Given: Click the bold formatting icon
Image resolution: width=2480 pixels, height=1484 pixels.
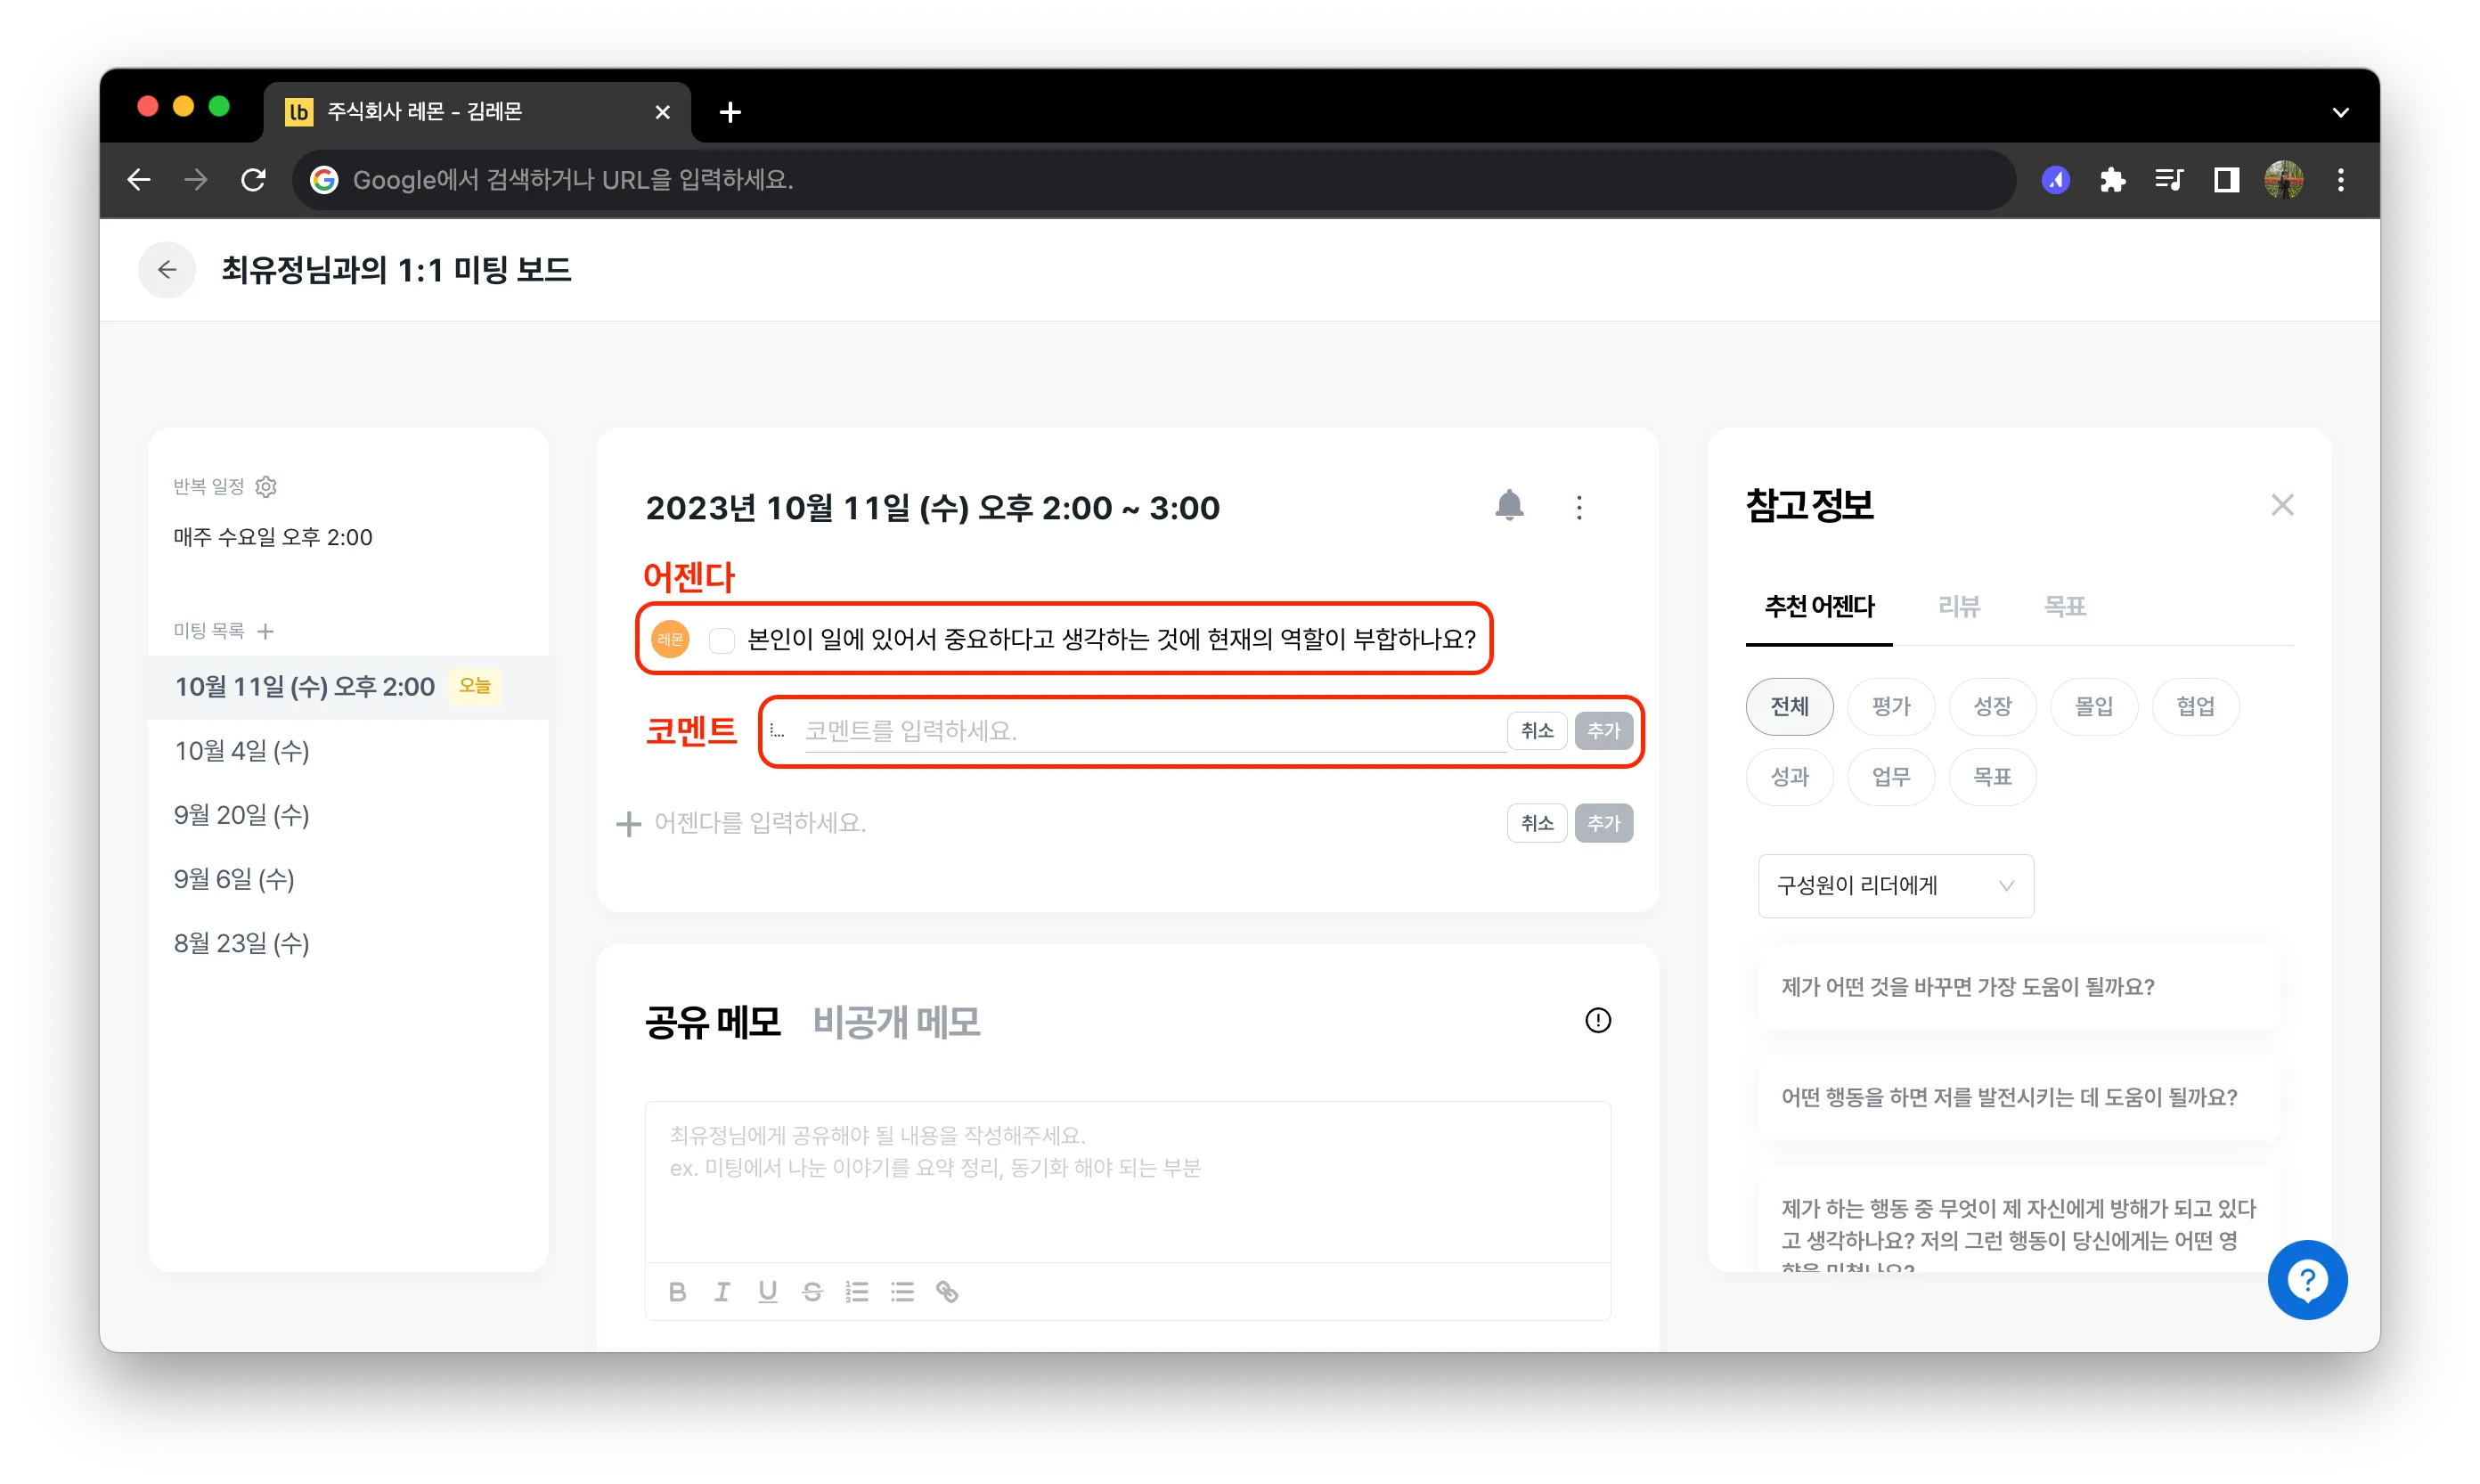Looking at the screenshot, I should [677, 1292].
